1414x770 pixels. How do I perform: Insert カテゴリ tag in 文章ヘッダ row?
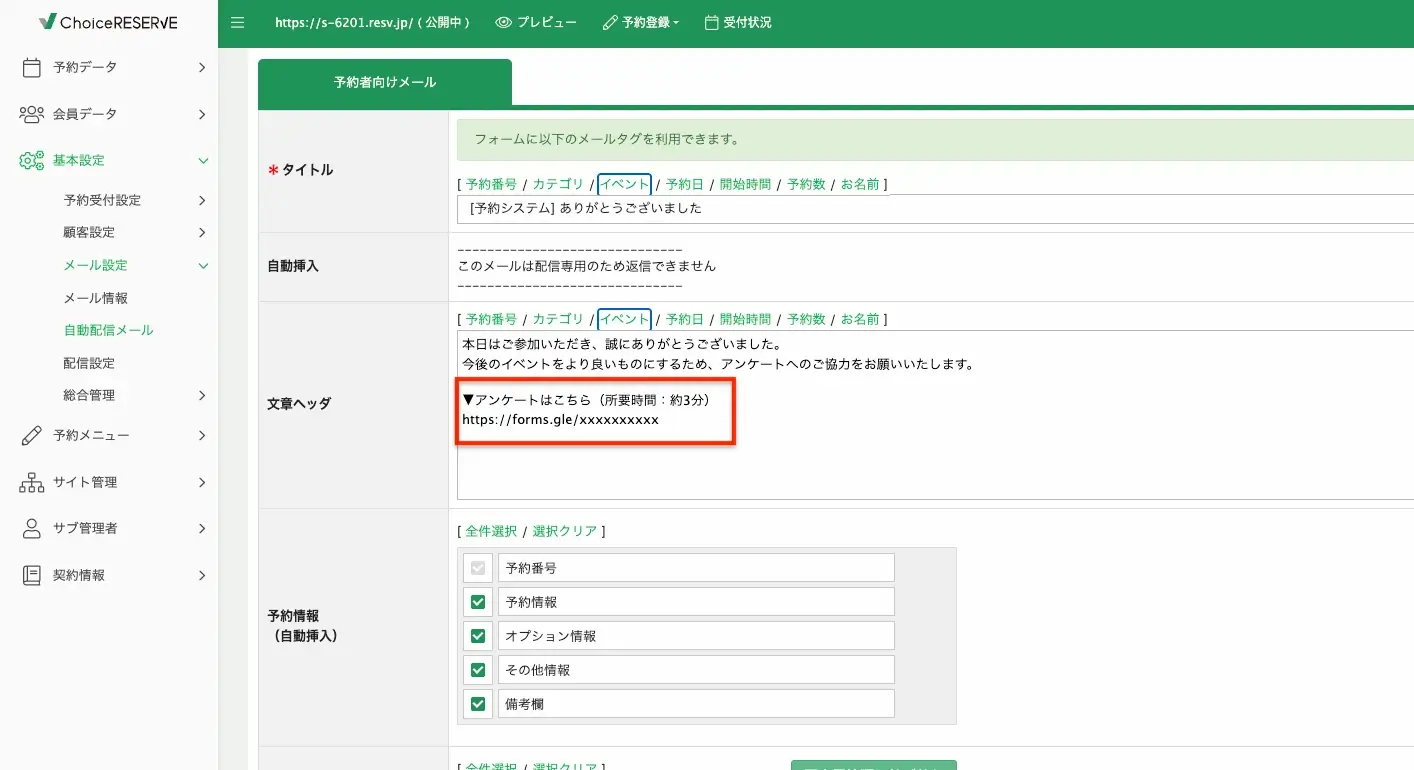(557, 319)
